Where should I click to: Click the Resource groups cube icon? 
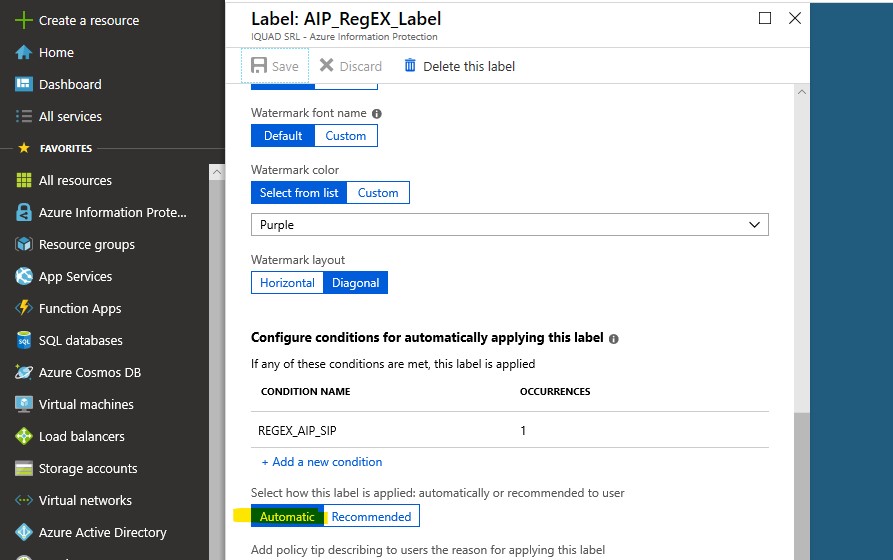point(23,244)
